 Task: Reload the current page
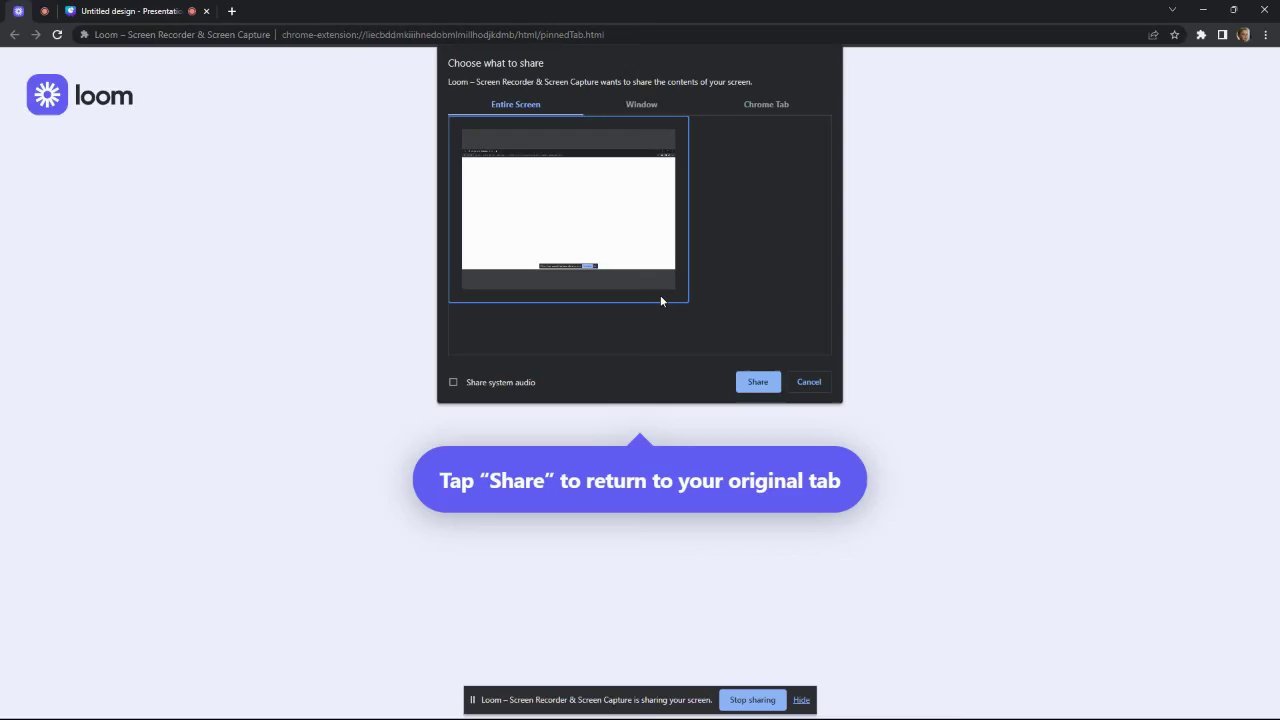tap(57, 34)
